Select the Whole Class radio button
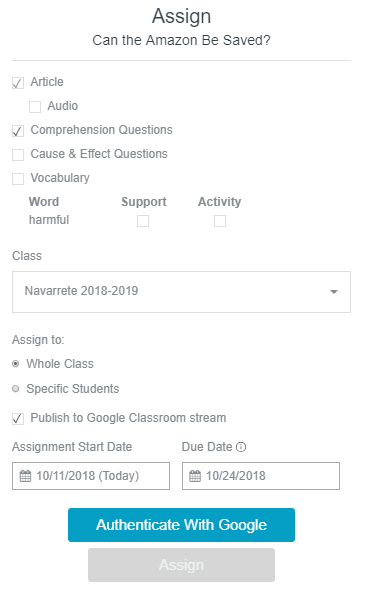The width and height of the screenshot is (365, 591). tap(15, 364)
